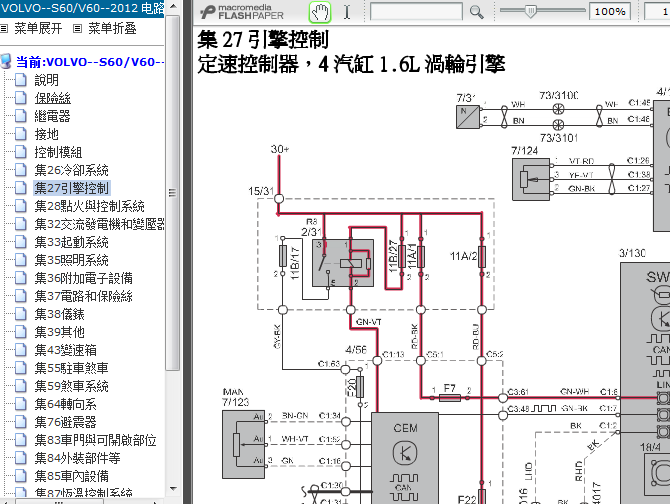Click the magnifier search icon
The width and height of the screenshot is (670, 504).
[x=476, y=12]
